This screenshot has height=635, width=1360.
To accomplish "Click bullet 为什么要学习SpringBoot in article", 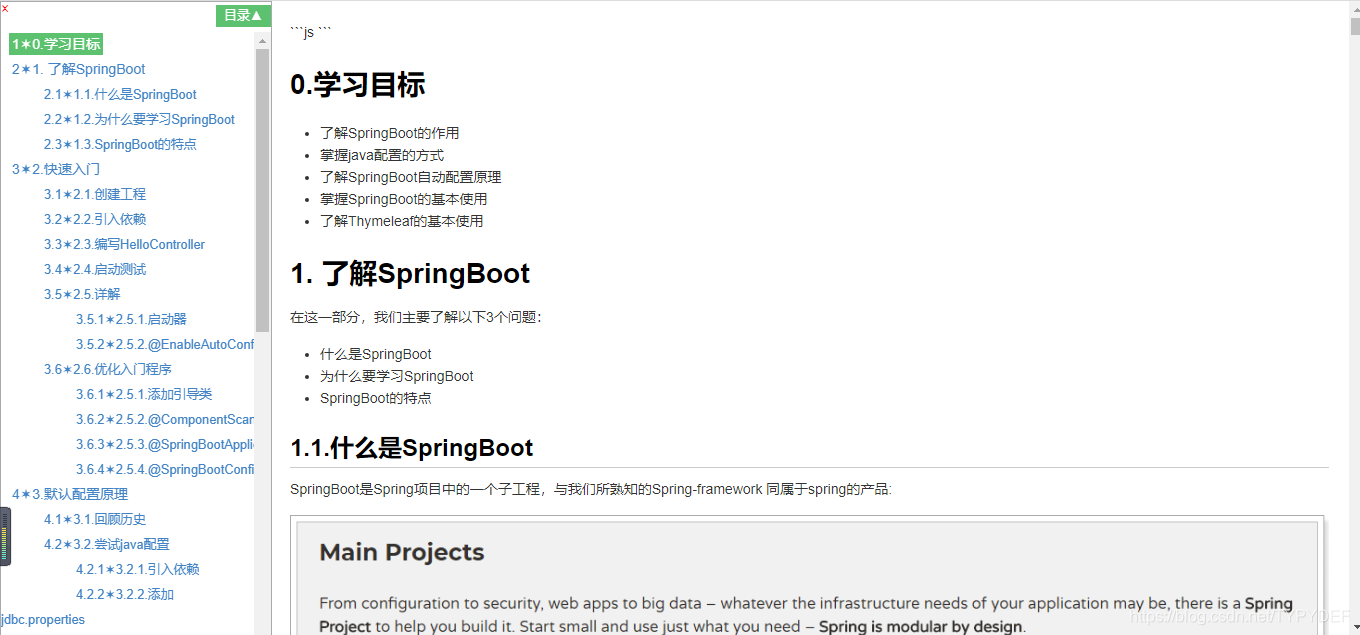I will pyautogui.click(x=397, y=376).
